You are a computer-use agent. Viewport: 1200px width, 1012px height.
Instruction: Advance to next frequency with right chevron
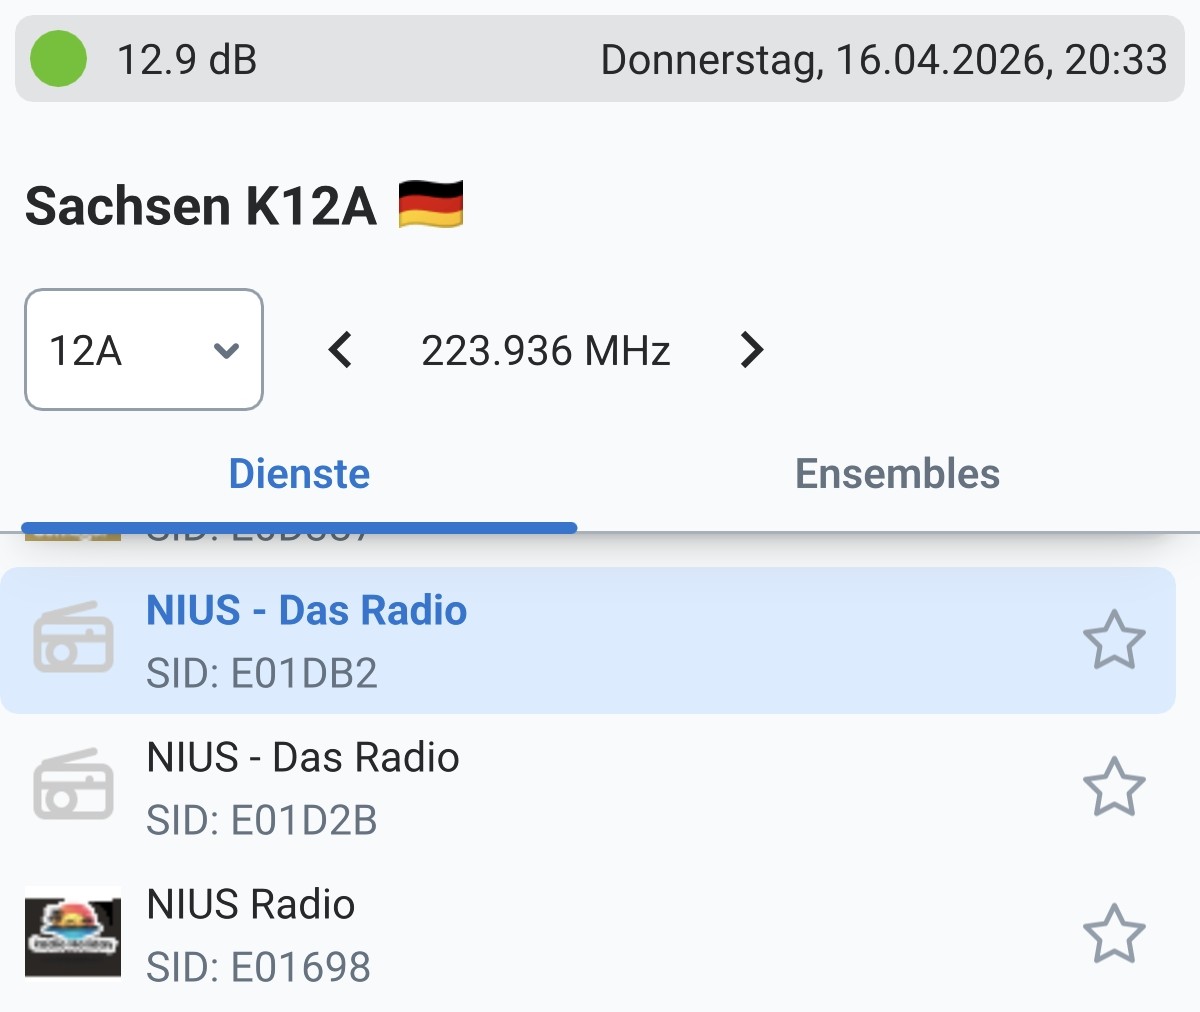coord(751,350)
